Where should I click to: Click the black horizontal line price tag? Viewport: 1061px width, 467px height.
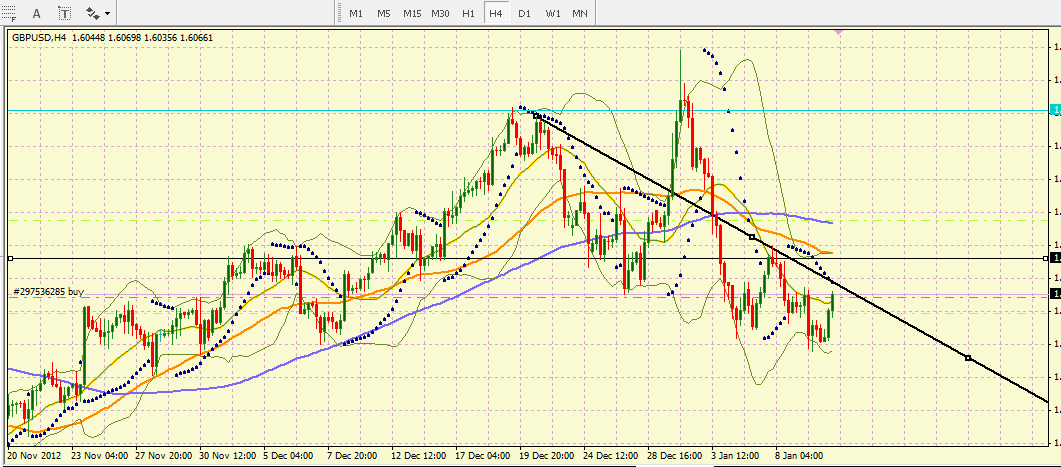point(1055,258)
